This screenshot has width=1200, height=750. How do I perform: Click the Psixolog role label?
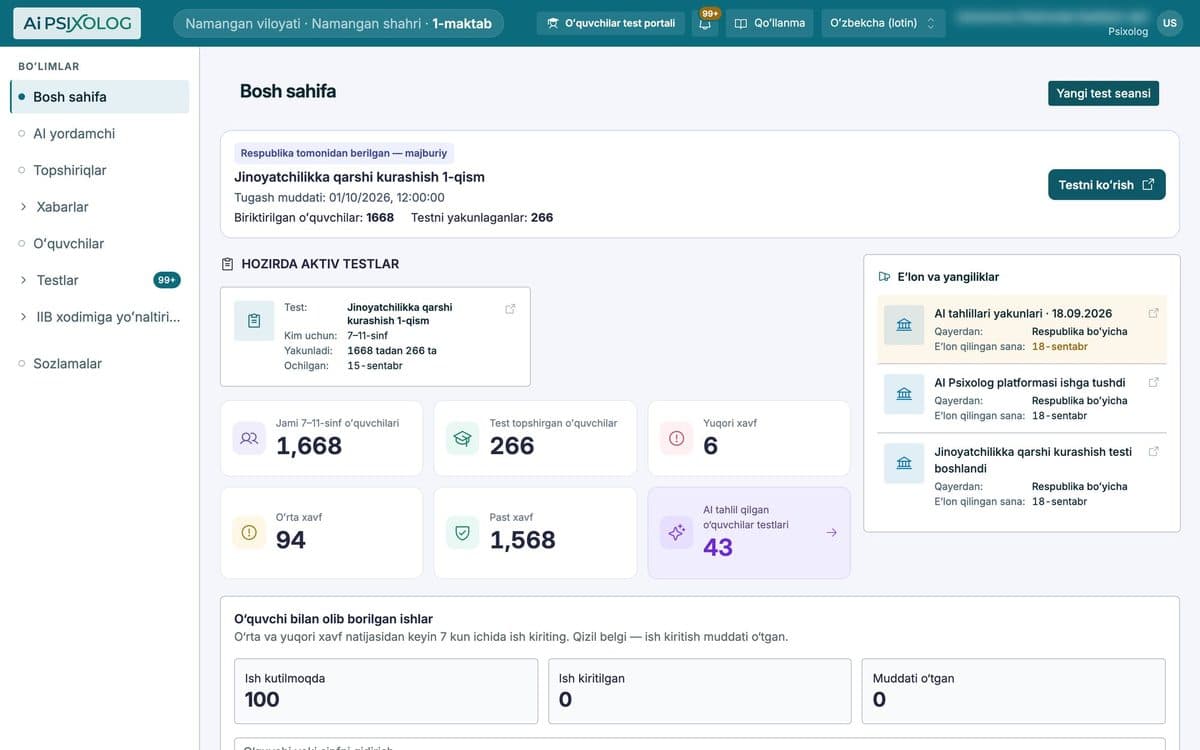pos(1128,32)
